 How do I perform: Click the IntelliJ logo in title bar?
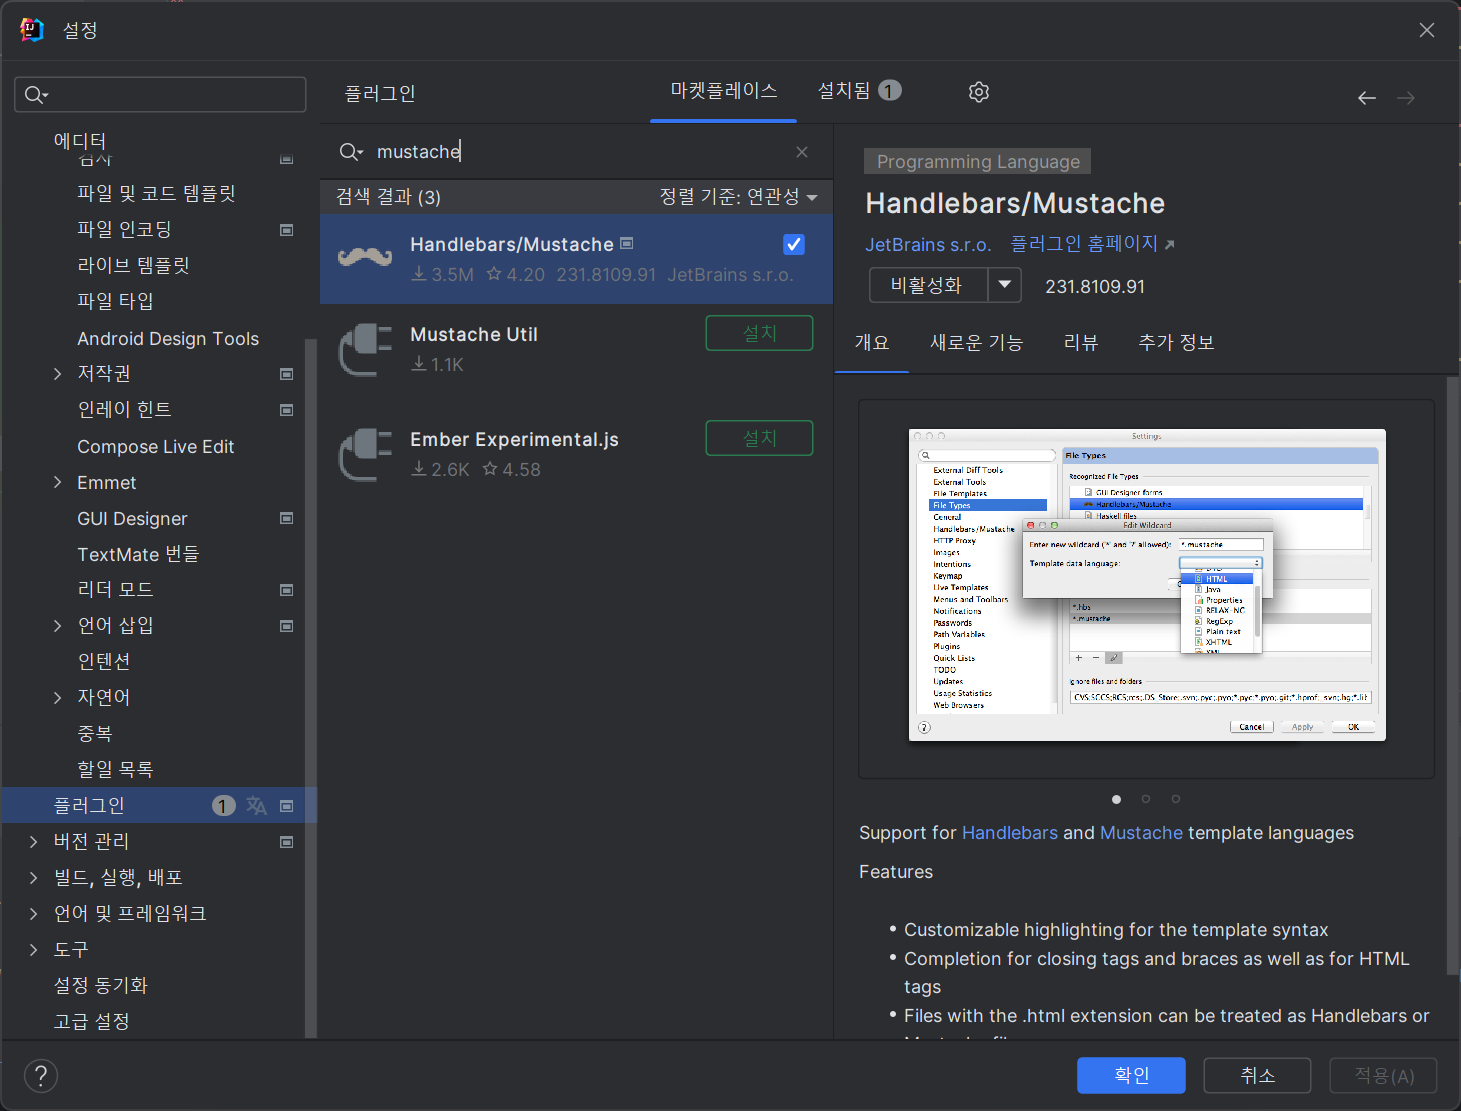point(32,30)
